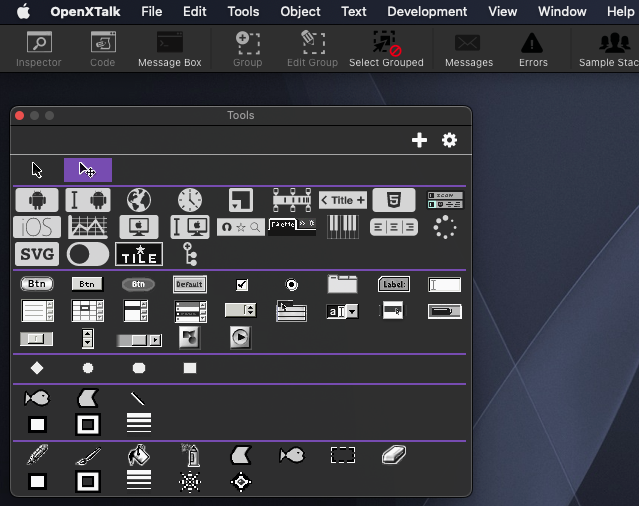639x506 pixels.
Task: Open the Tools menu
Action: coord(243,11)
